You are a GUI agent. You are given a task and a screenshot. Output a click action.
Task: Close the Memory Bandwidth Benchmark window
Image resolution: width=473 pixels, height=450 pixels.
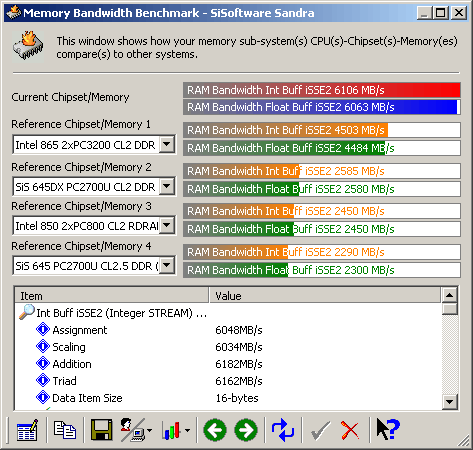[459, 13]
